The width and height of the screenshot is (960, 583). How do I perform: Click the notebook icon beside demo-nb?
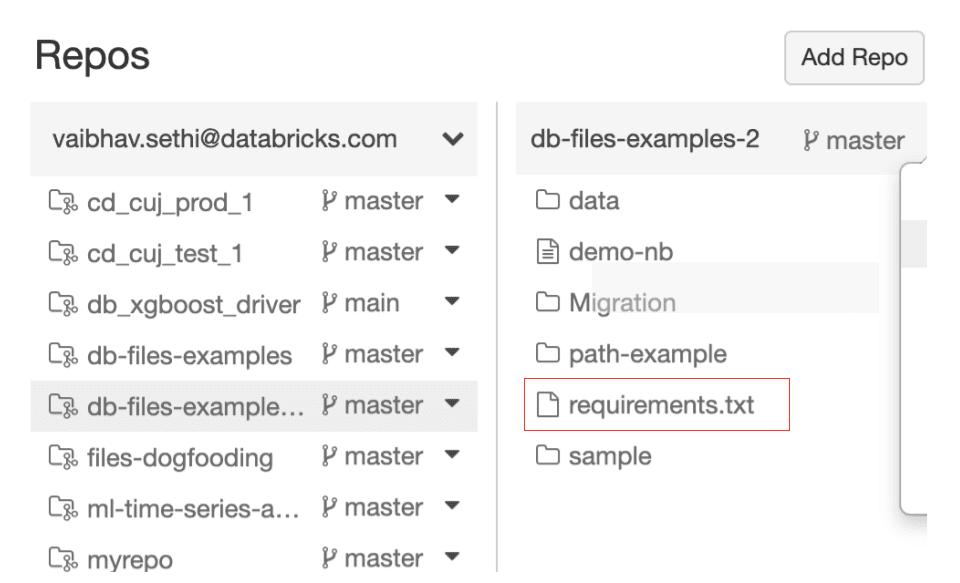pos(547,252)
